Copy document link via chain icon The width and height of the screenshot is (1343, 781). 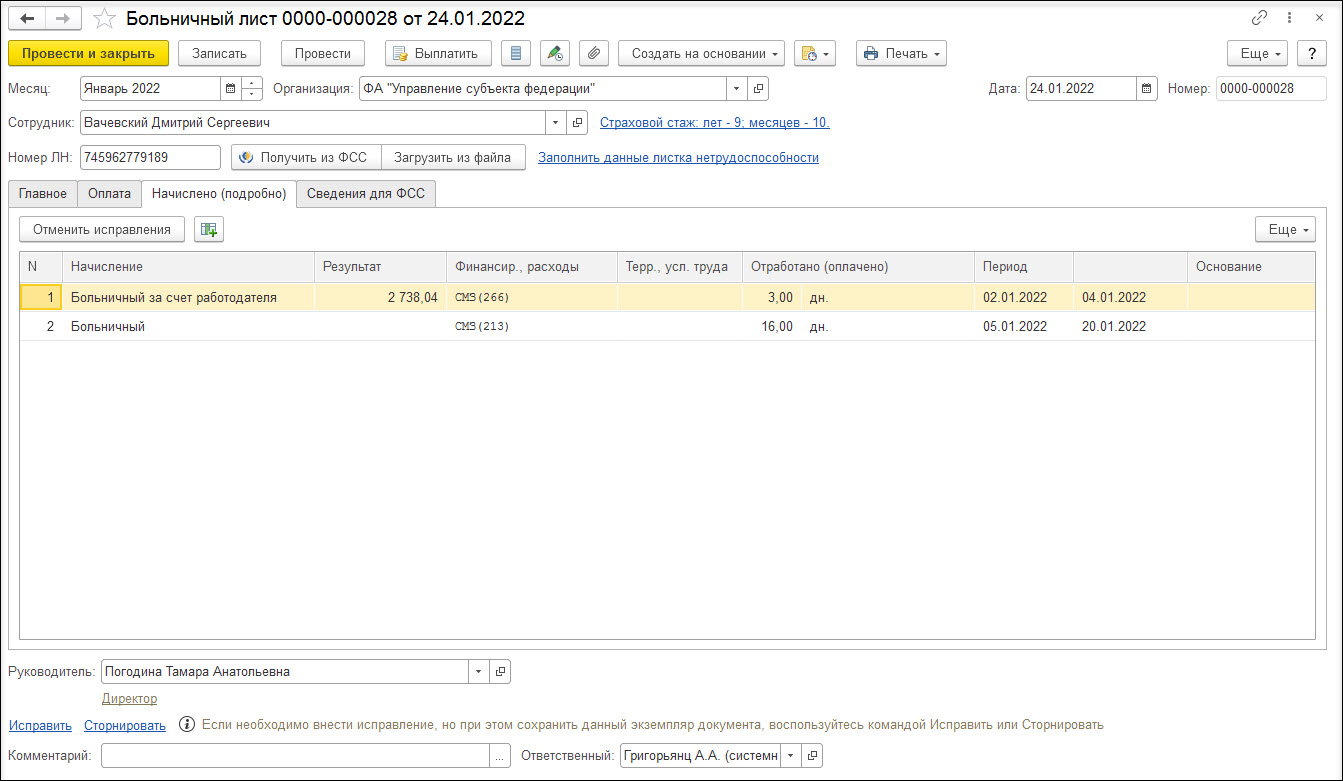click(1260, 18)
